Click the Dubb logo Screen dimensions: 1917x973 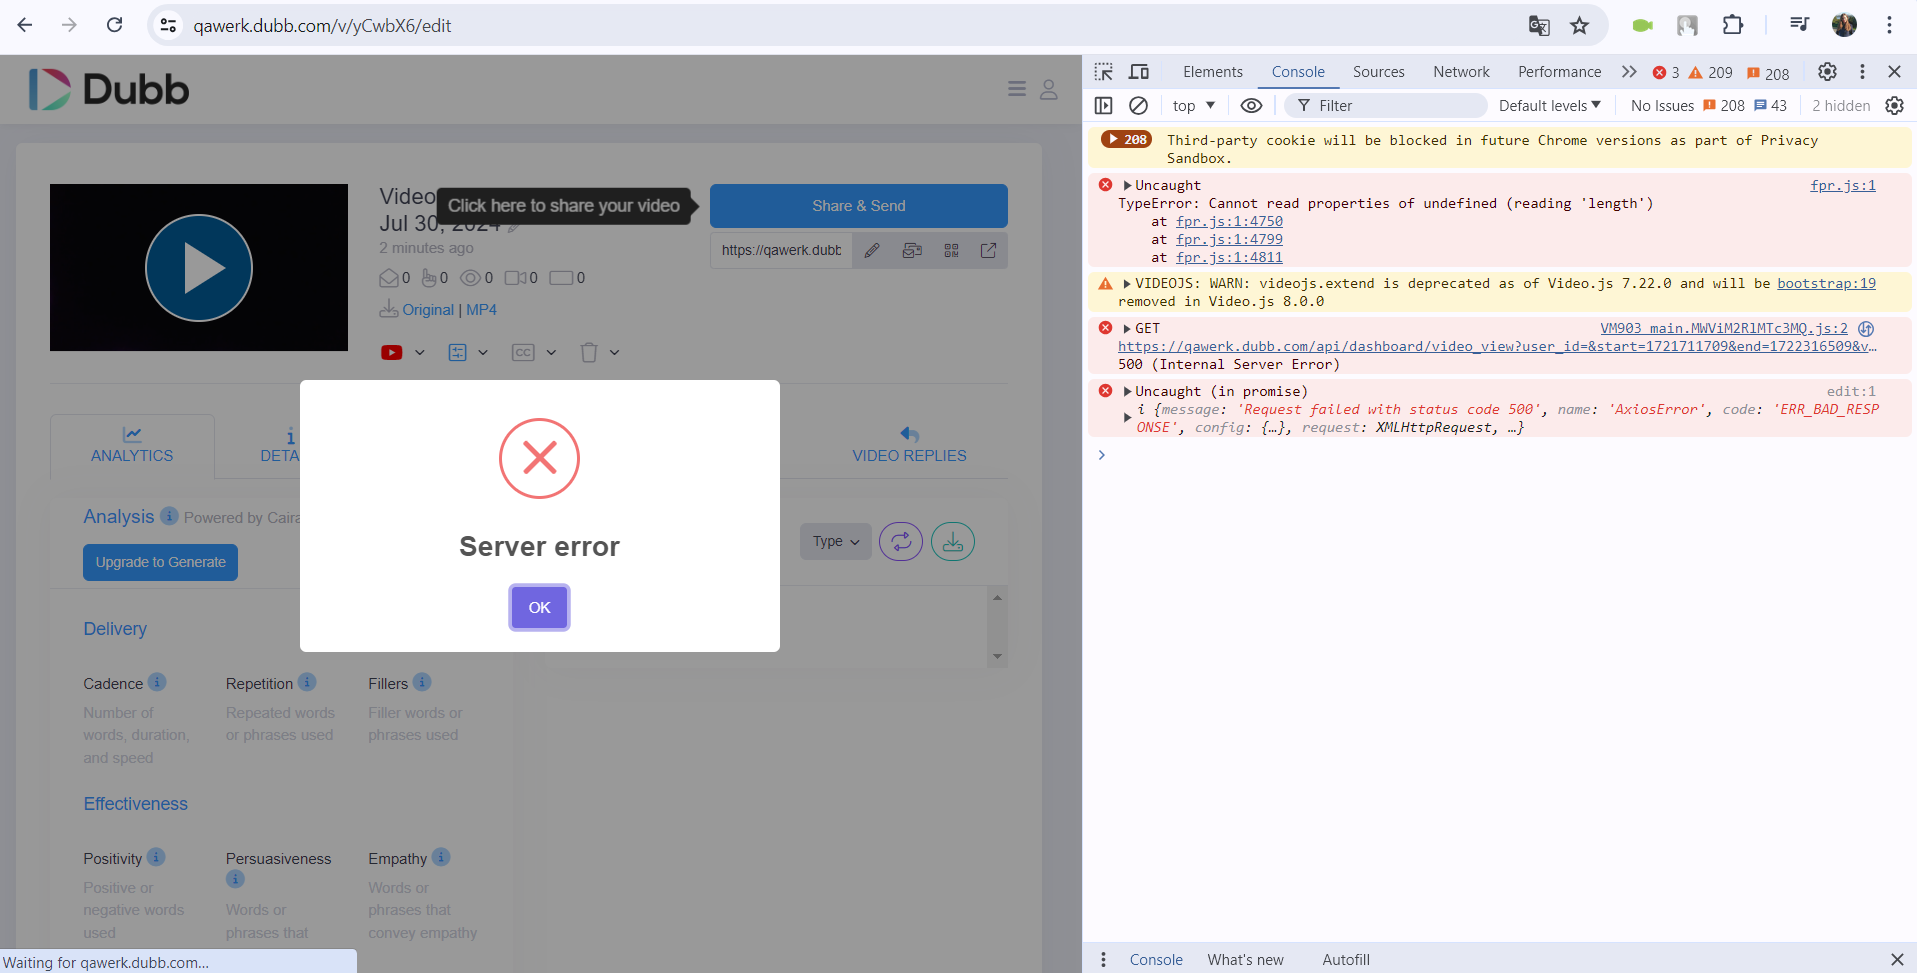coord(109,90)
